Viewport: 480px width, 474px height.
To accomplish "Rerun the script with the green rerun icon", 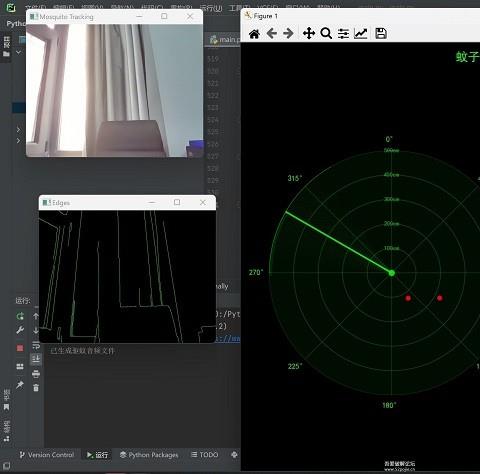I will (20, 316).
